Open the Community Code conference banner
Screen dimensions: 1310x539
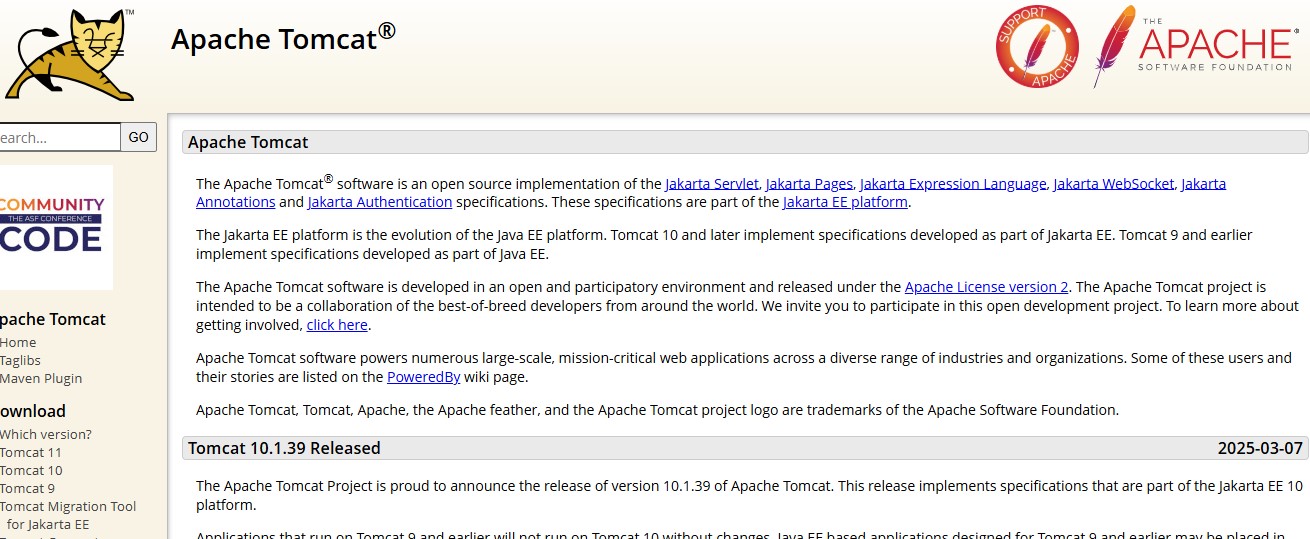[55, 227]
